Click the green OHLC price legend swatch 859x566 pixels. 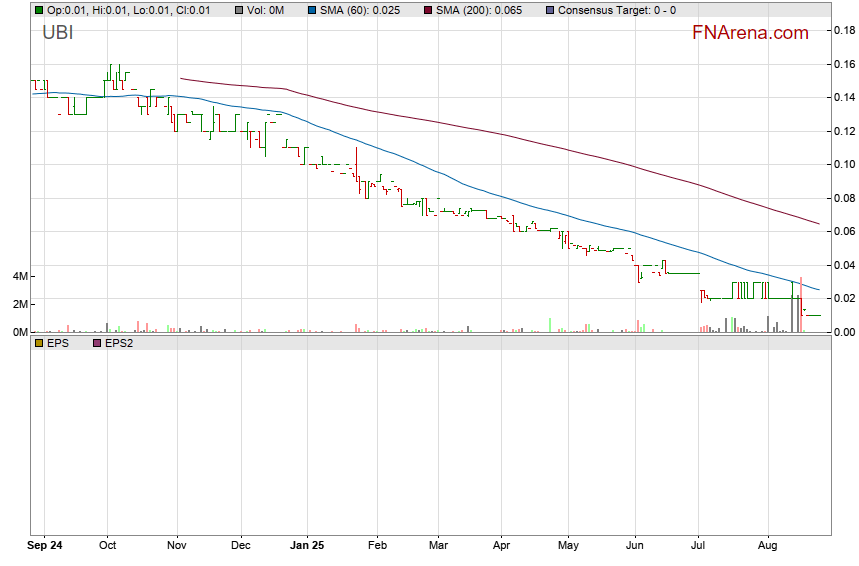pos(38,10)
